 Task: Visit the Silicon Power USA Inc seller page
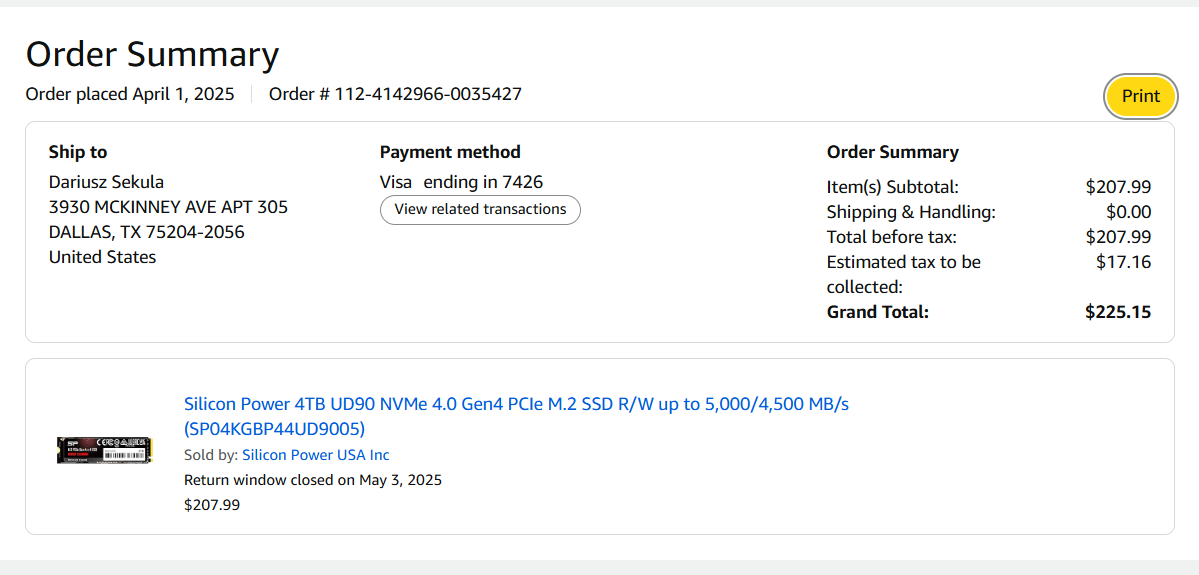click(315, 455)
